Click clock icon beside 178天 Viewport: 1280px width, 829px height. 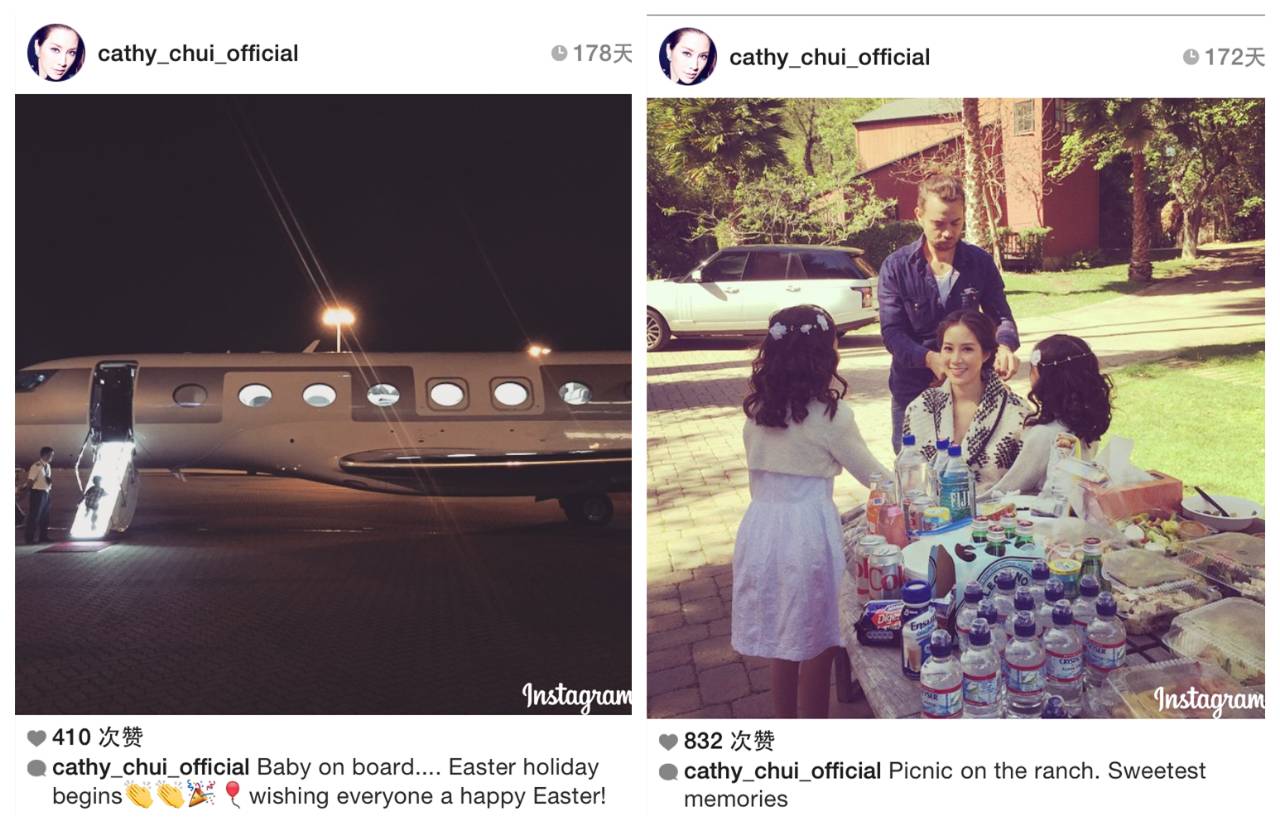tap(559, 53)
